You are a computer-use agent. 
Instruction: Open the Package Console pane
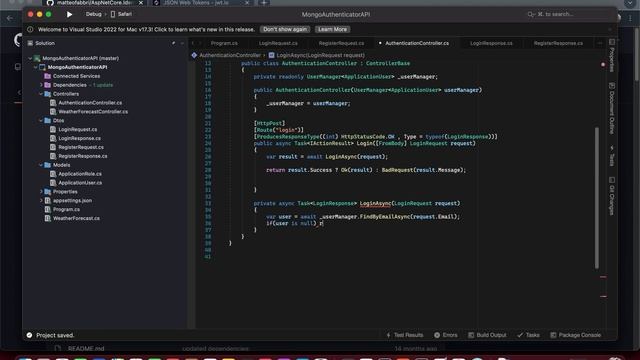pos(576,335)
